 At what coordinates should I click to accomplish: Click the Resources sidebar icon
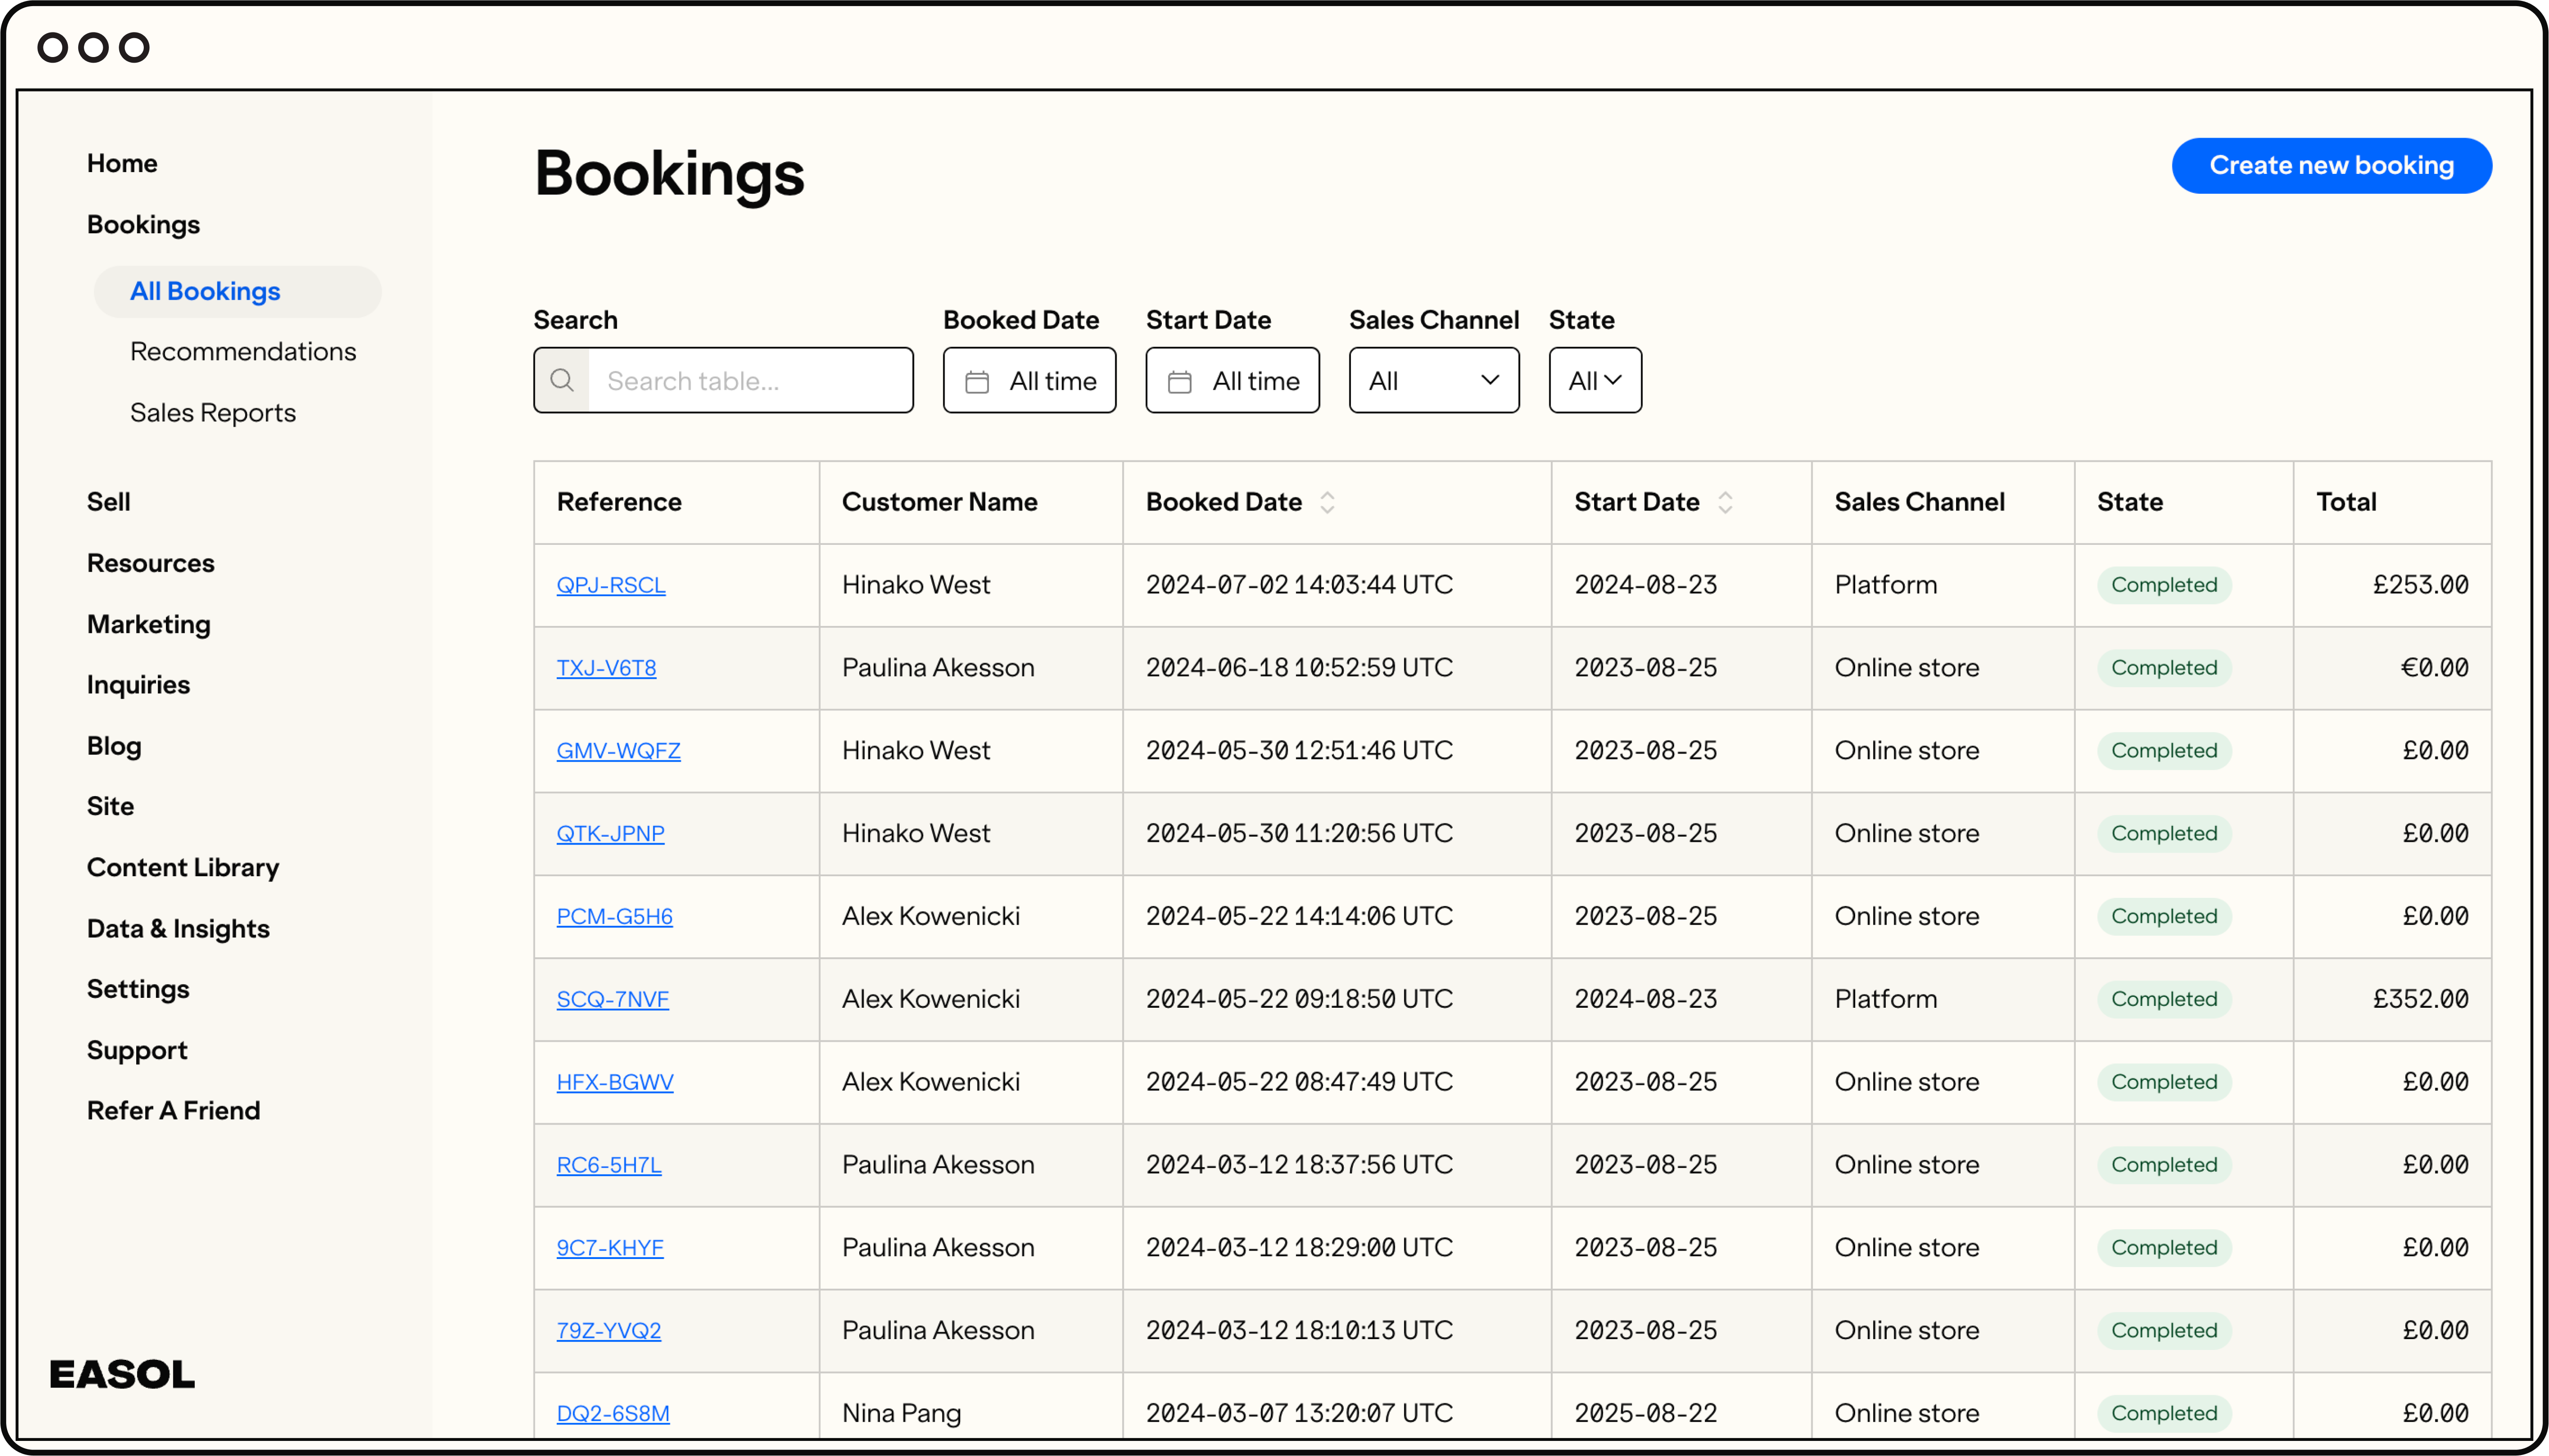(150, 562)
